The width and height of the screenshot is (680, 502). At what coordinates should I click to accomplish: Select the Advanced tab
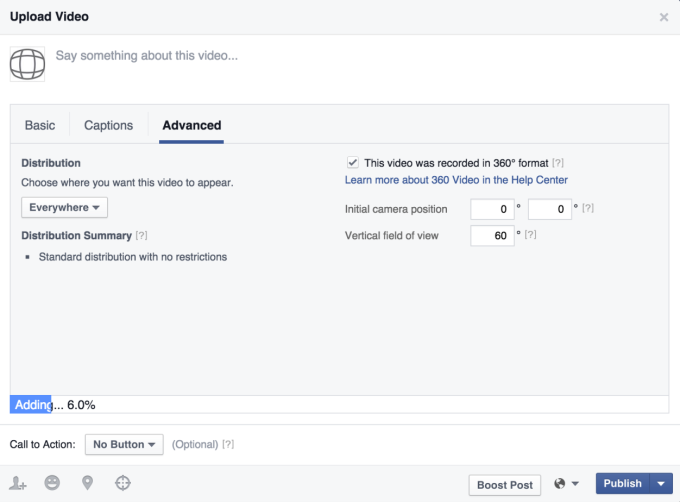(191, 125)
